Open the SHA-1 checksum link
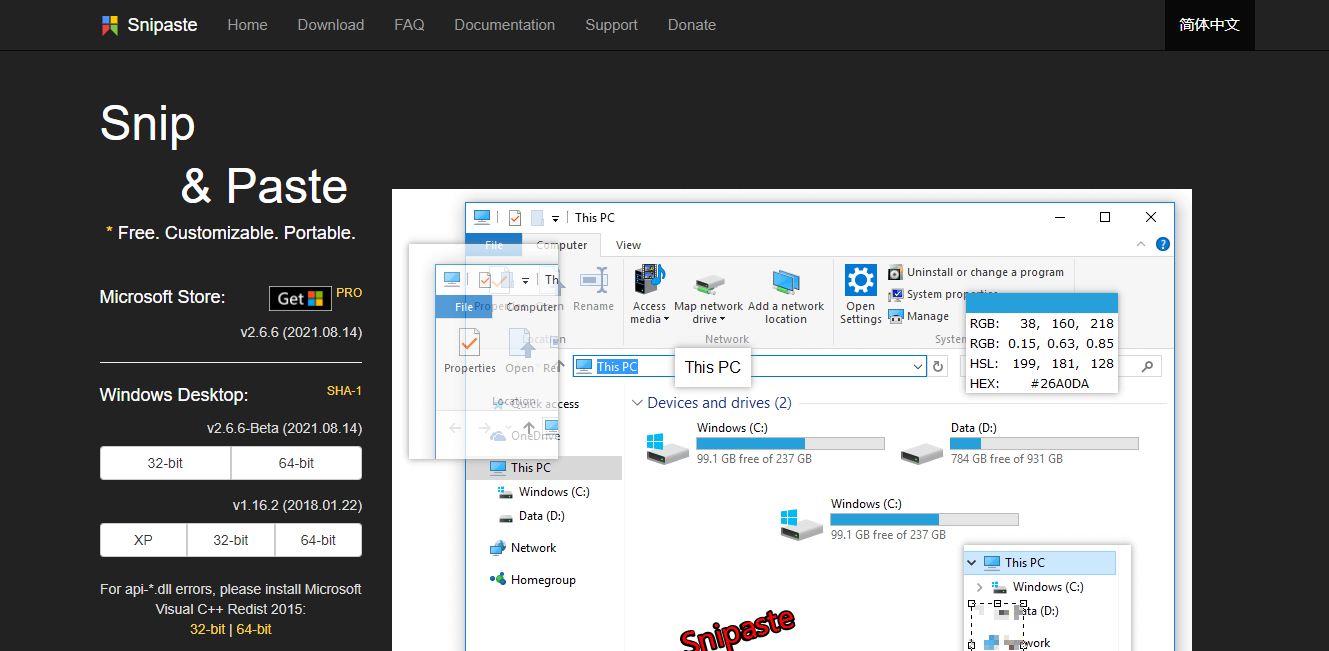 [x=344, y=391]
